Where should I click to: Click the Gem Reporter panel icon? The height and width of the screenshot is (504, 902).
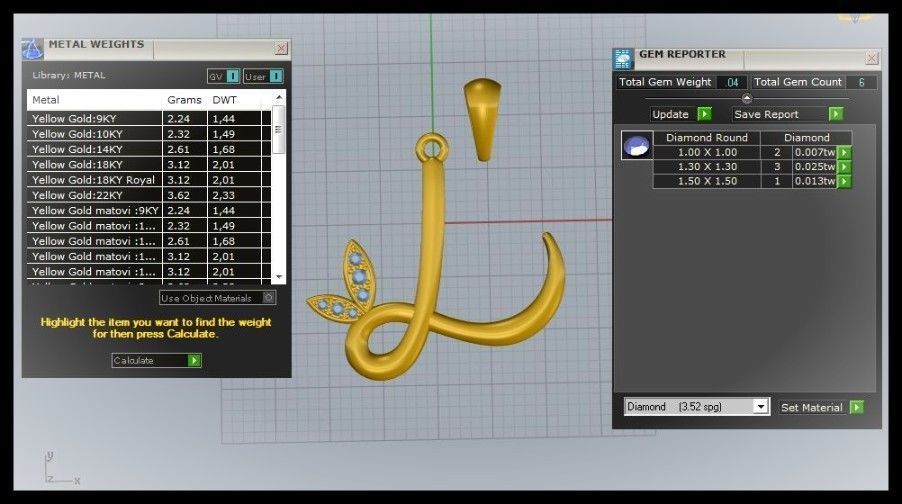tap(622, 59)
